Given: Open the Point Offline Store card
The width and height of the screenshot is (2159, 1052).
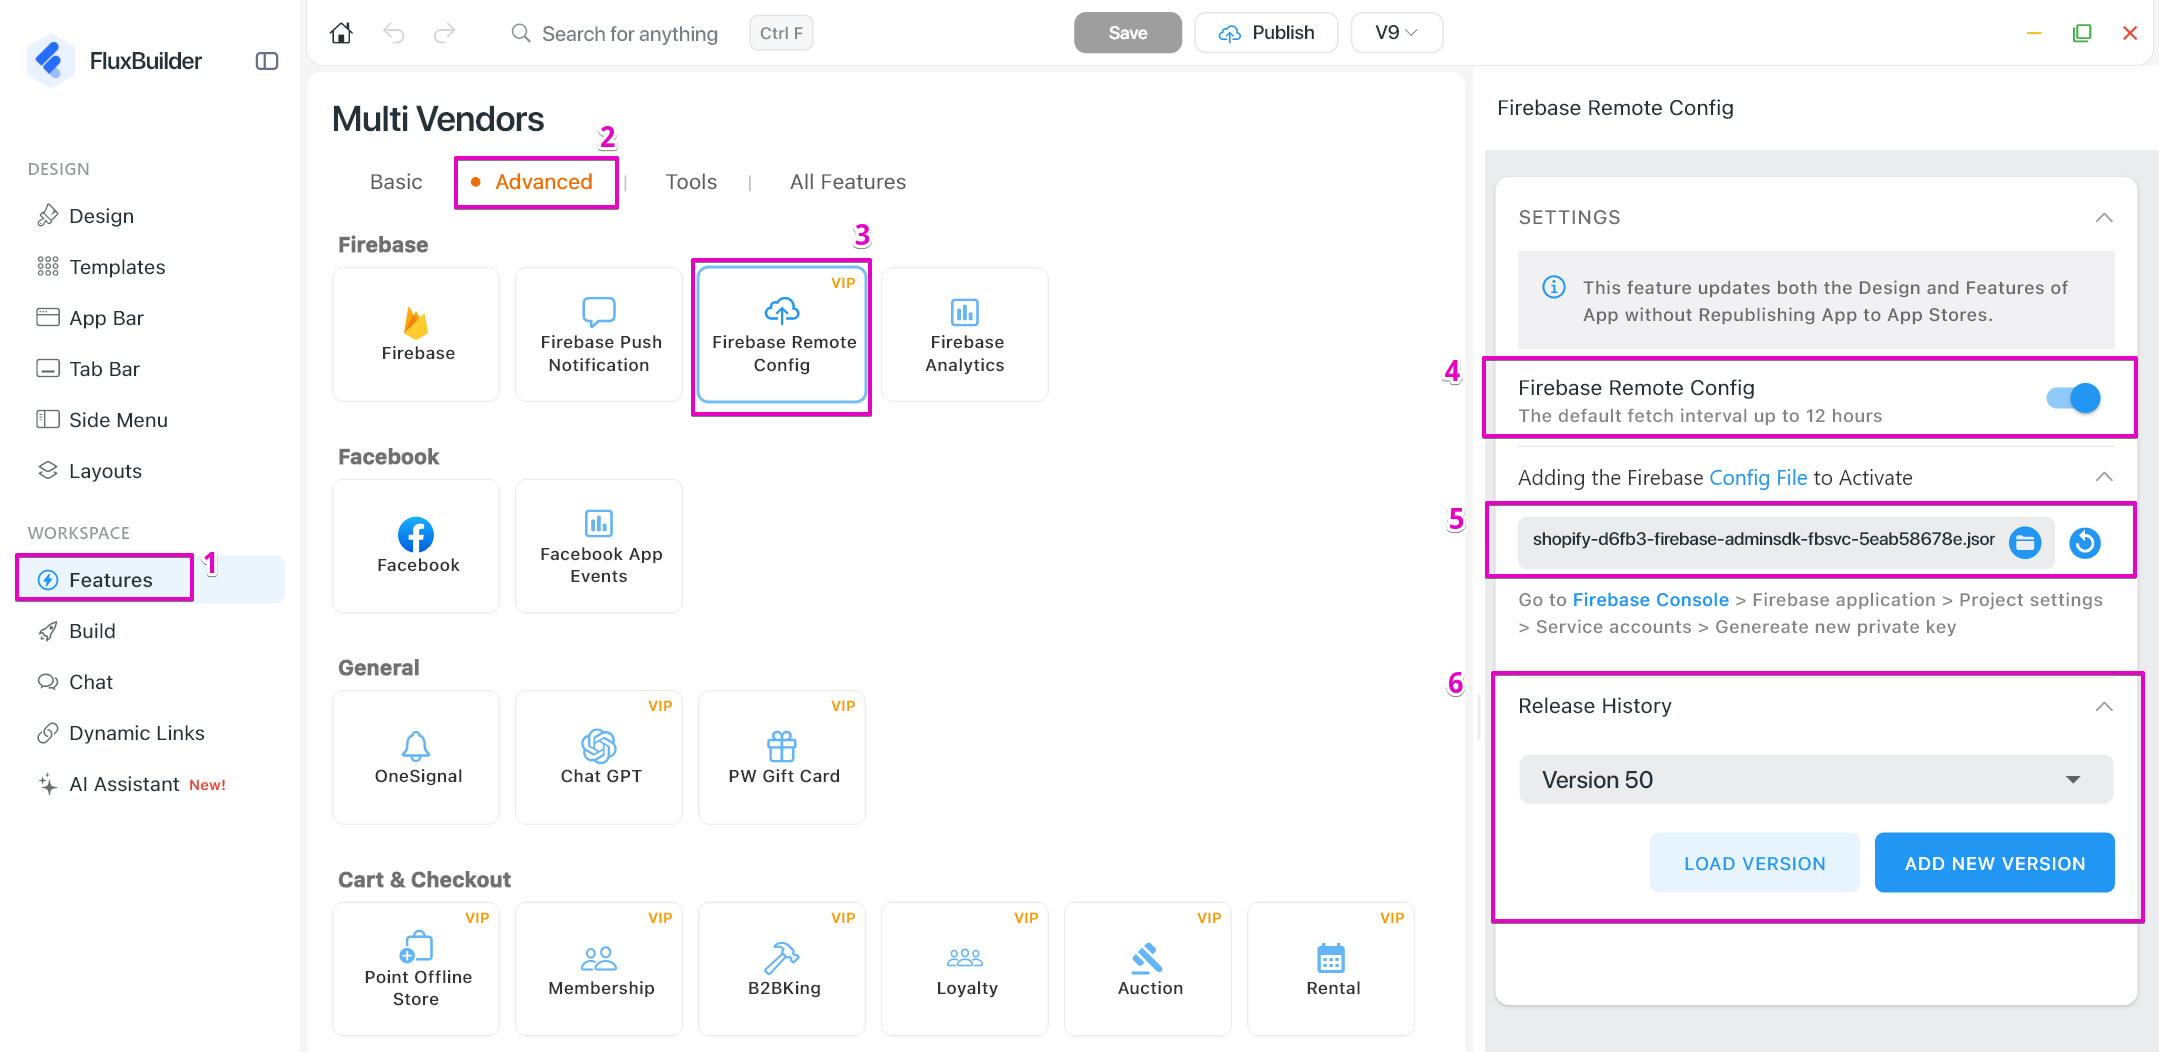Looking at the screenshot, I should pyautogui.click(x=416, y=969).
